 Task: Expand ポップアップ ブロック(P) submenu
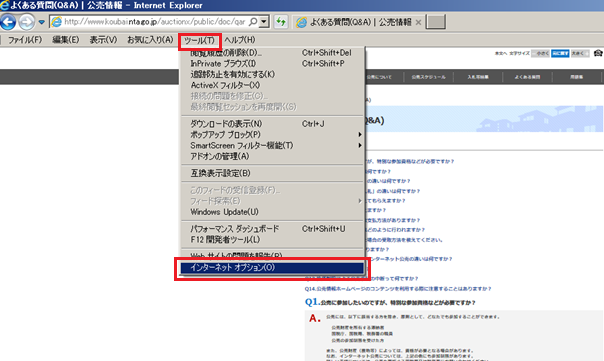pos(272,134)
